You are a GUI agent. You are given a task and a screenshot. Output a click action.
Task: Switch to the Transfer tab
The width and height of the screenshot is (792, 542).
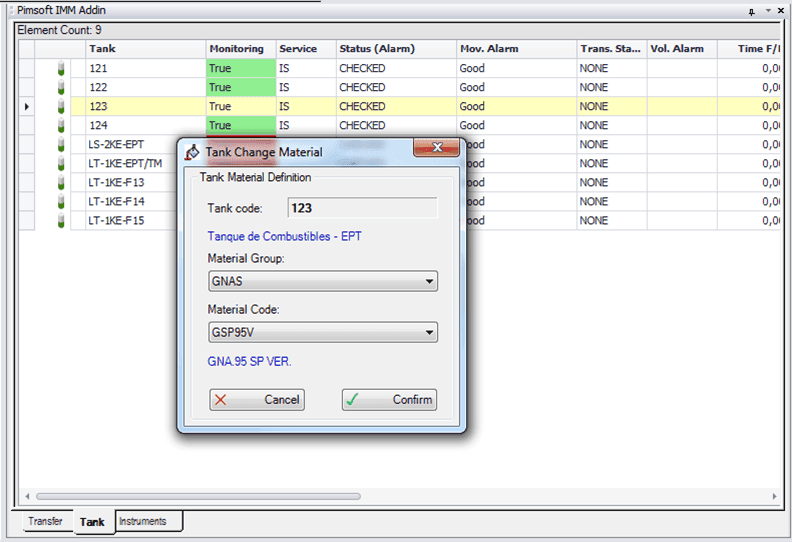click(45, 521)
